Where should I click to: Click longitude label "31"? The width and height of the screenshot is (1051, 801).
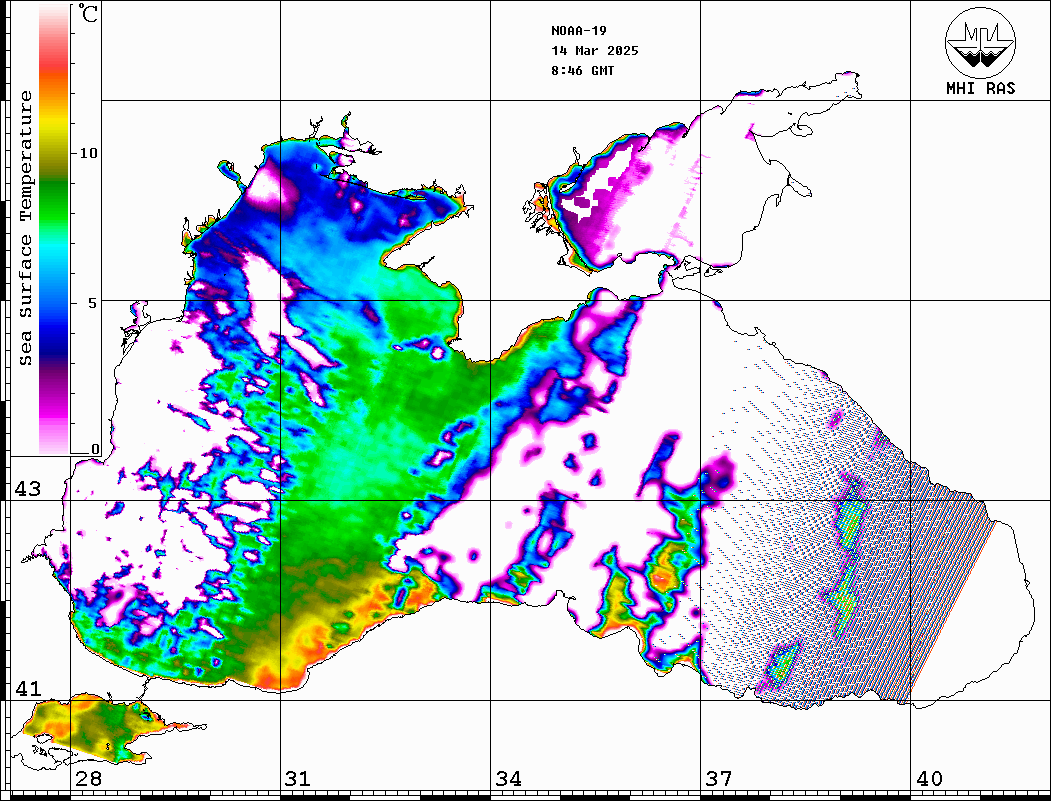click(298, 779)
